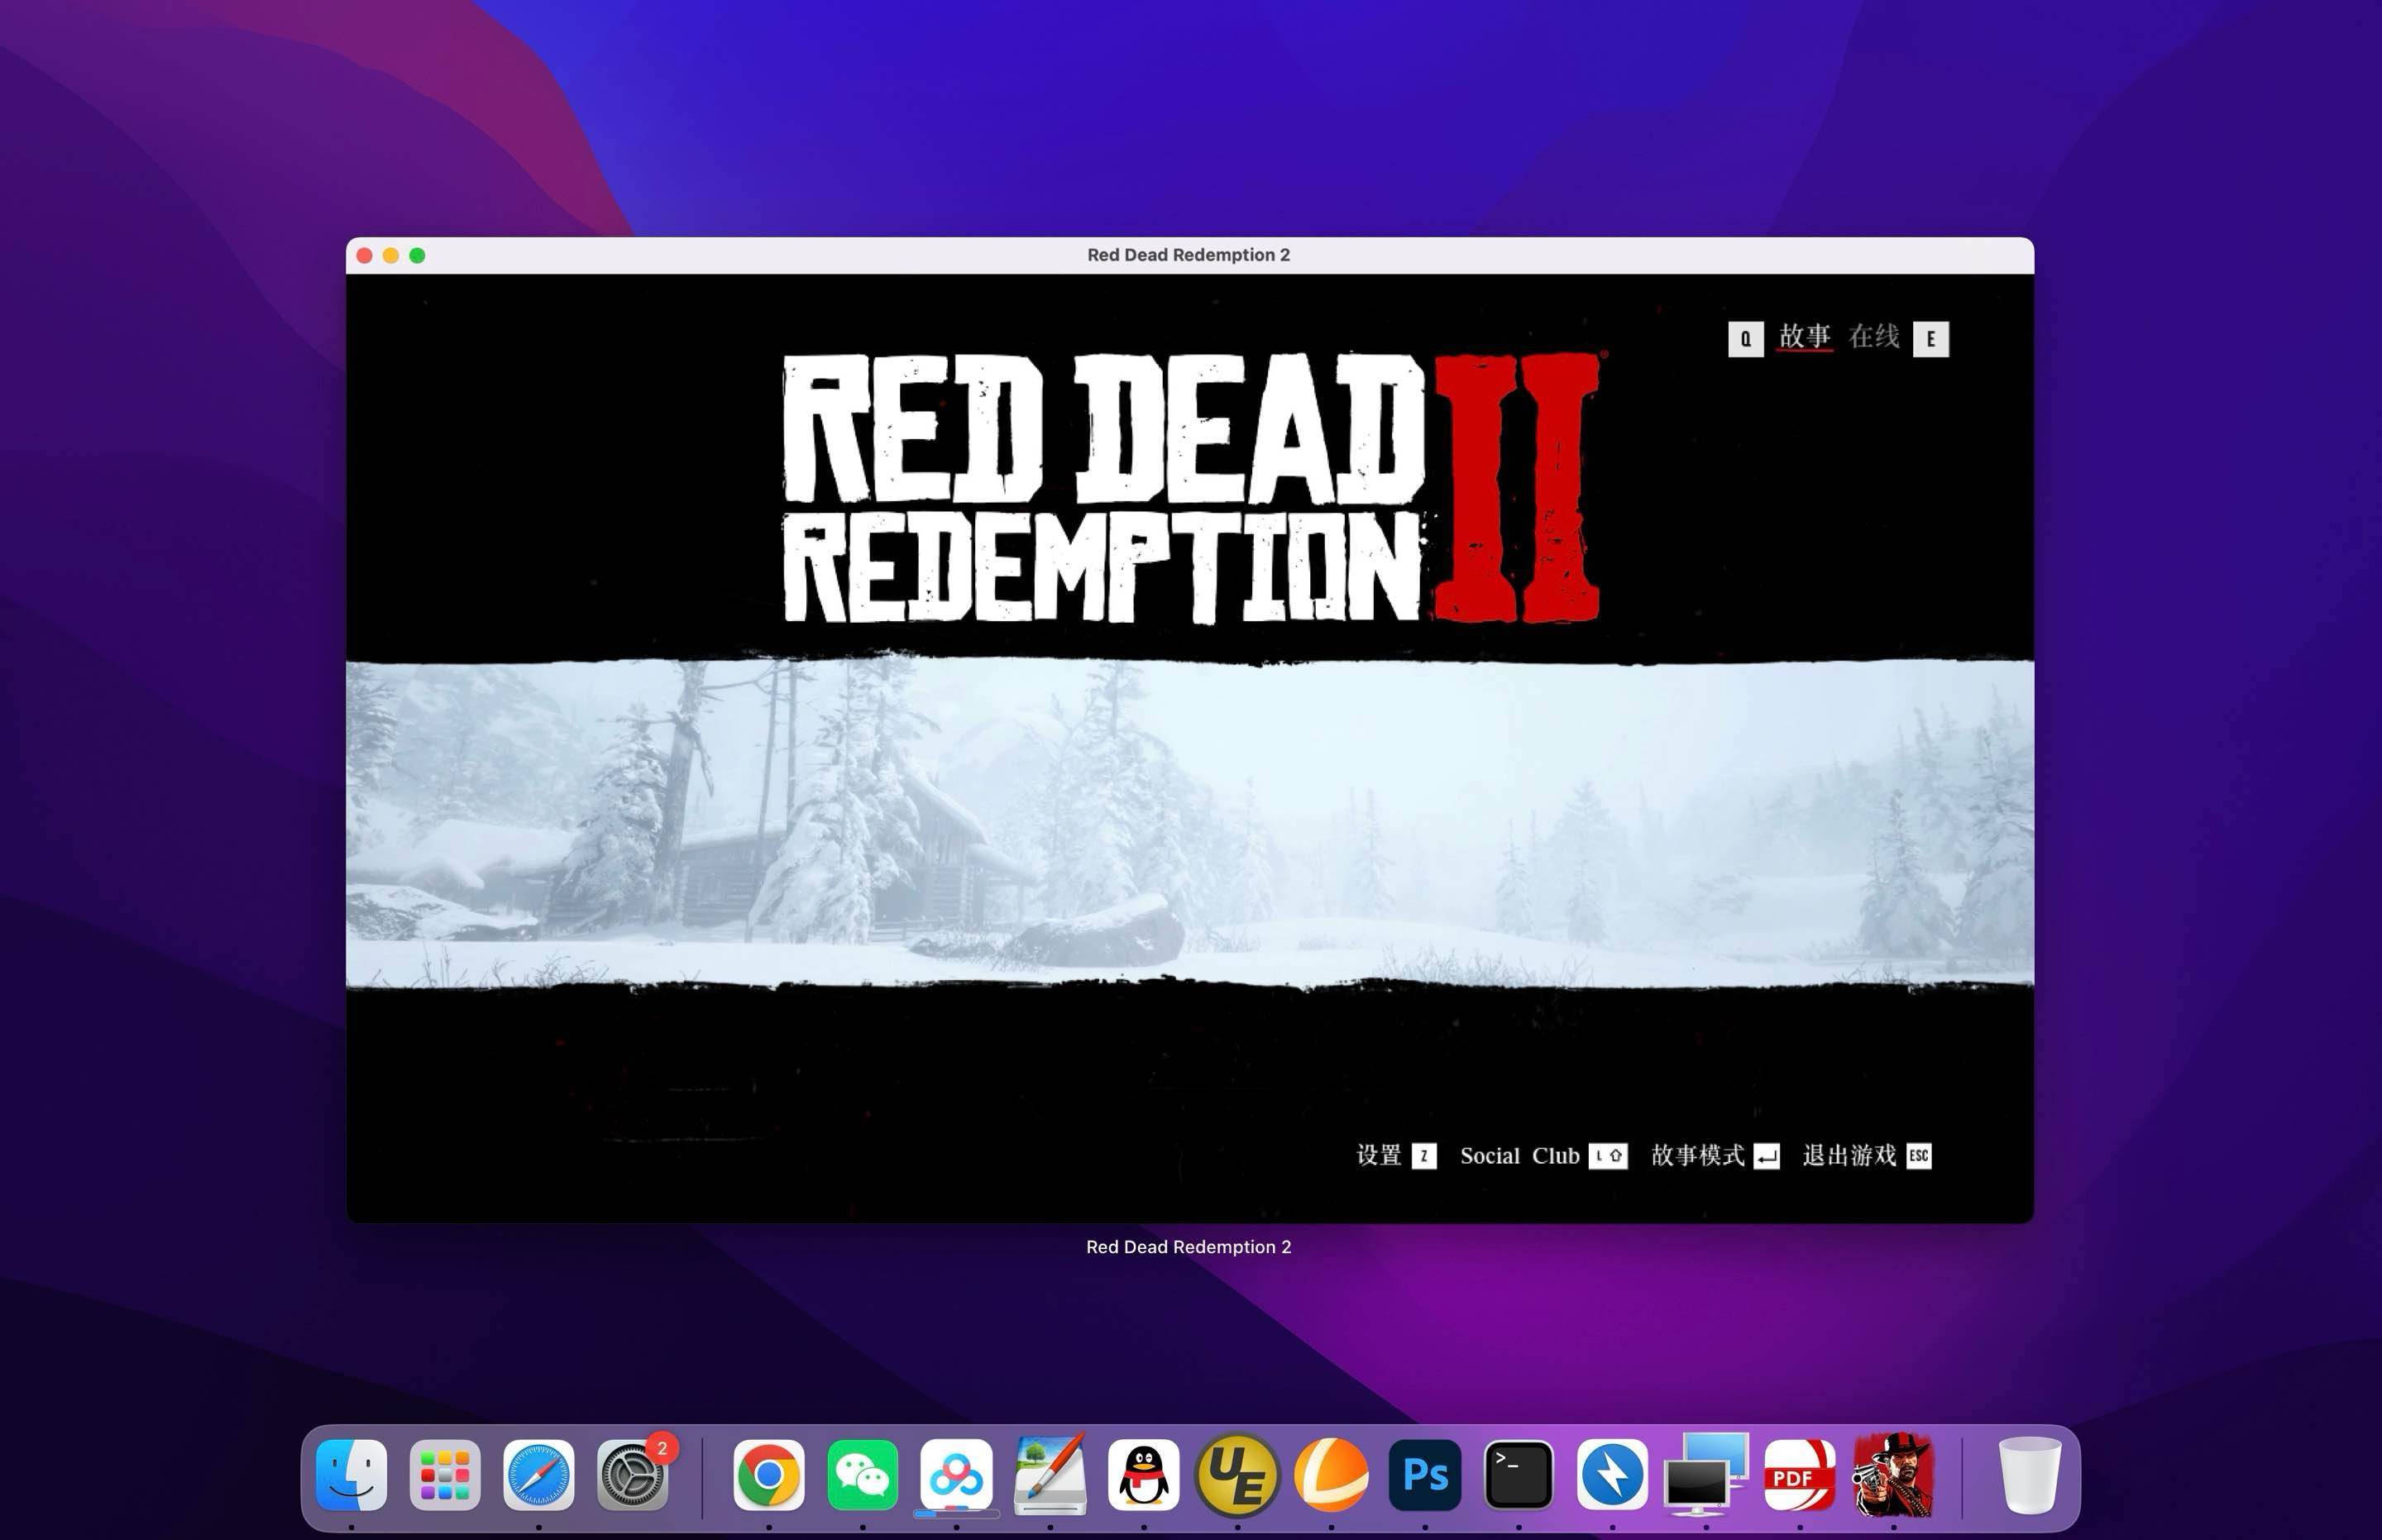Viewport: 2382px width, 1540px height.
Task: Open the paintbrush image app in Dock
Action: (1050, 1475)
